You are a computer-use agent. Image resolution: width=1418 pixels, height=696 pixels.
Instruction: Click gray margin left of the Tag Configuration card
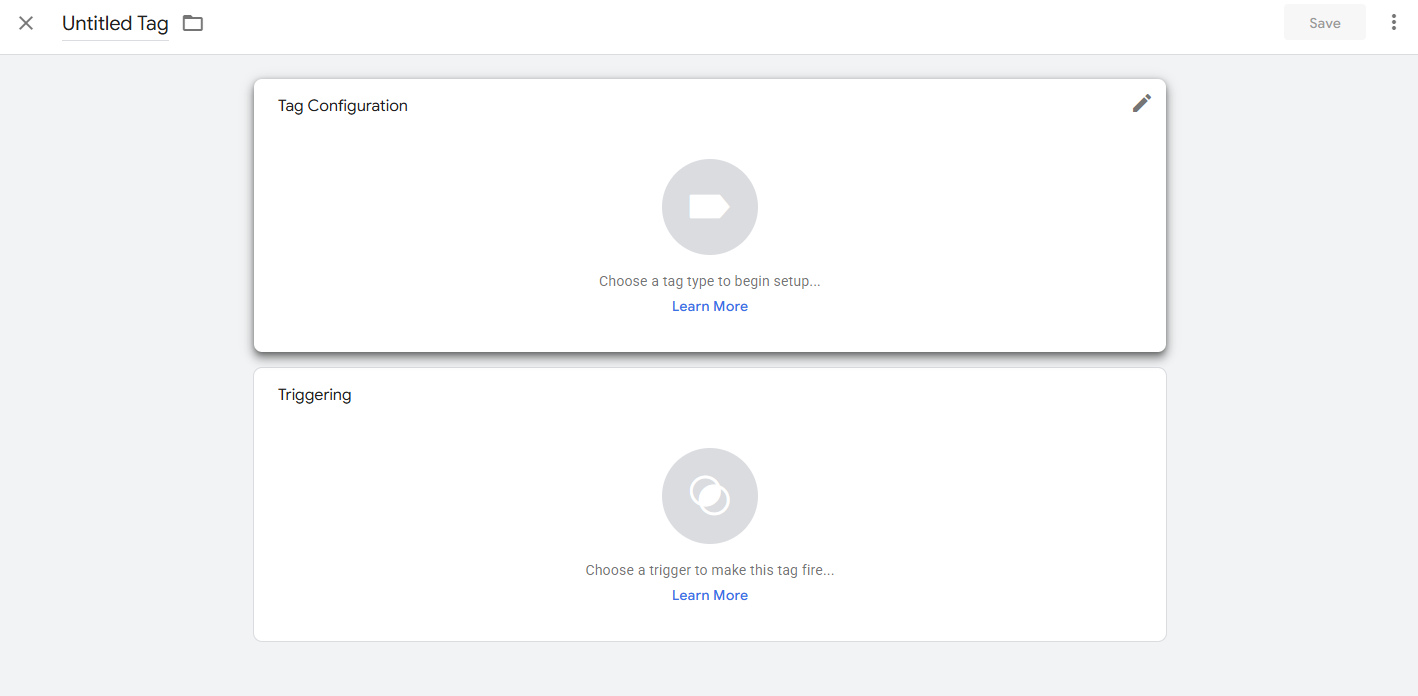(x=125, y=215)
